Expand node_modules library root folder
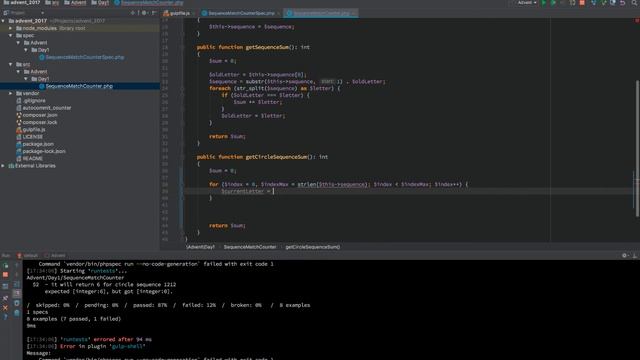640x360 pixels. click(11, 28)
